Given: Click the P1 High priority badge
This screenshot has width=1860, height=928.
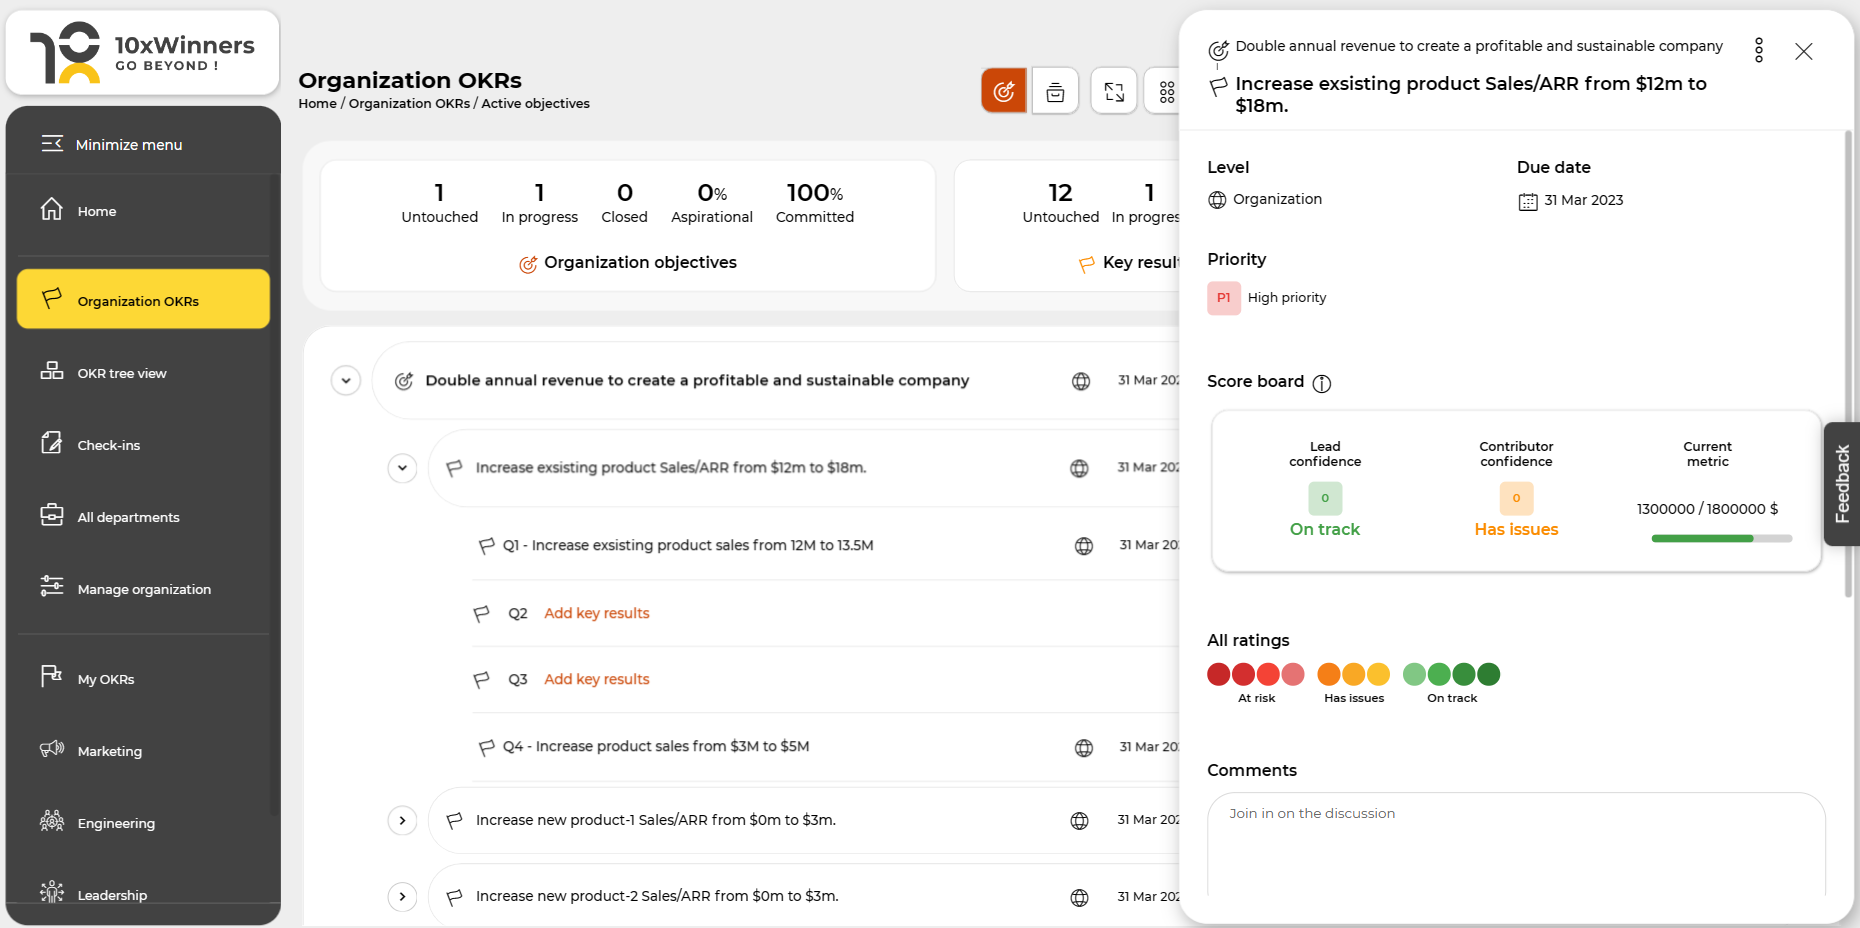Looking at the screenshot, I should (x=1223, y=297).
